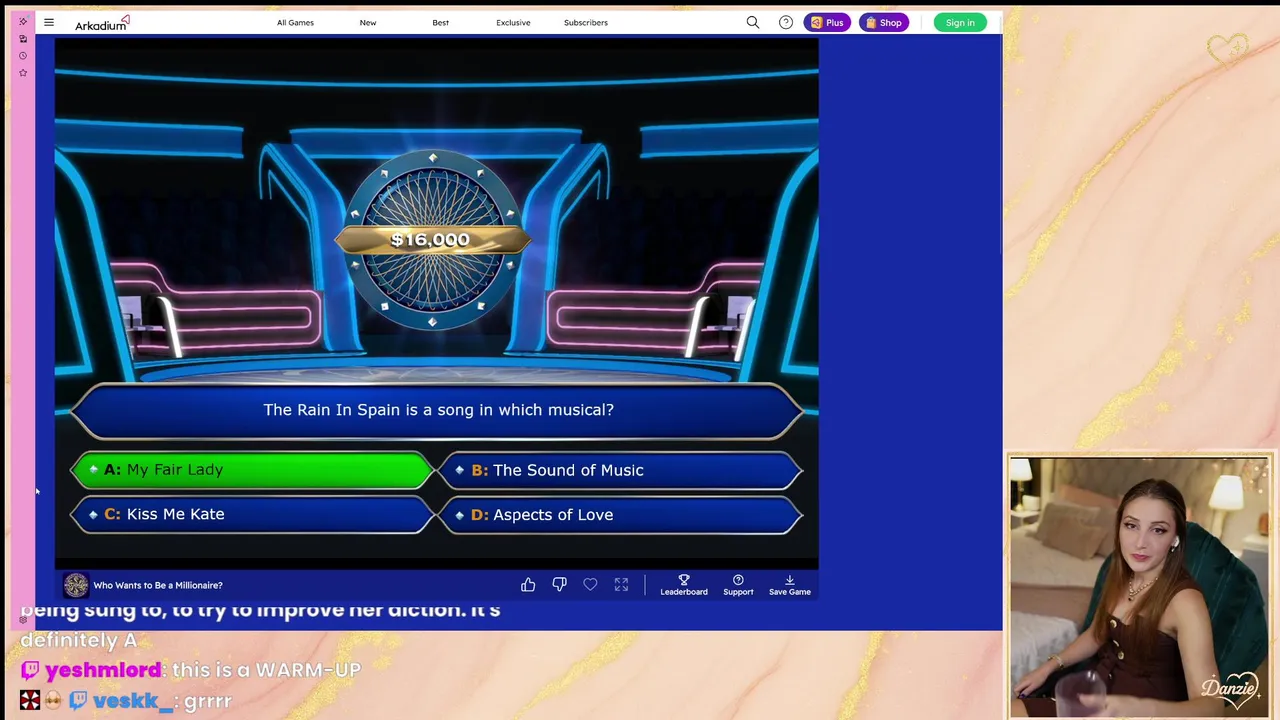Add the game to favorites with the heart icon
This screenshot has width=1280, height=720.
tap(590, 585)
